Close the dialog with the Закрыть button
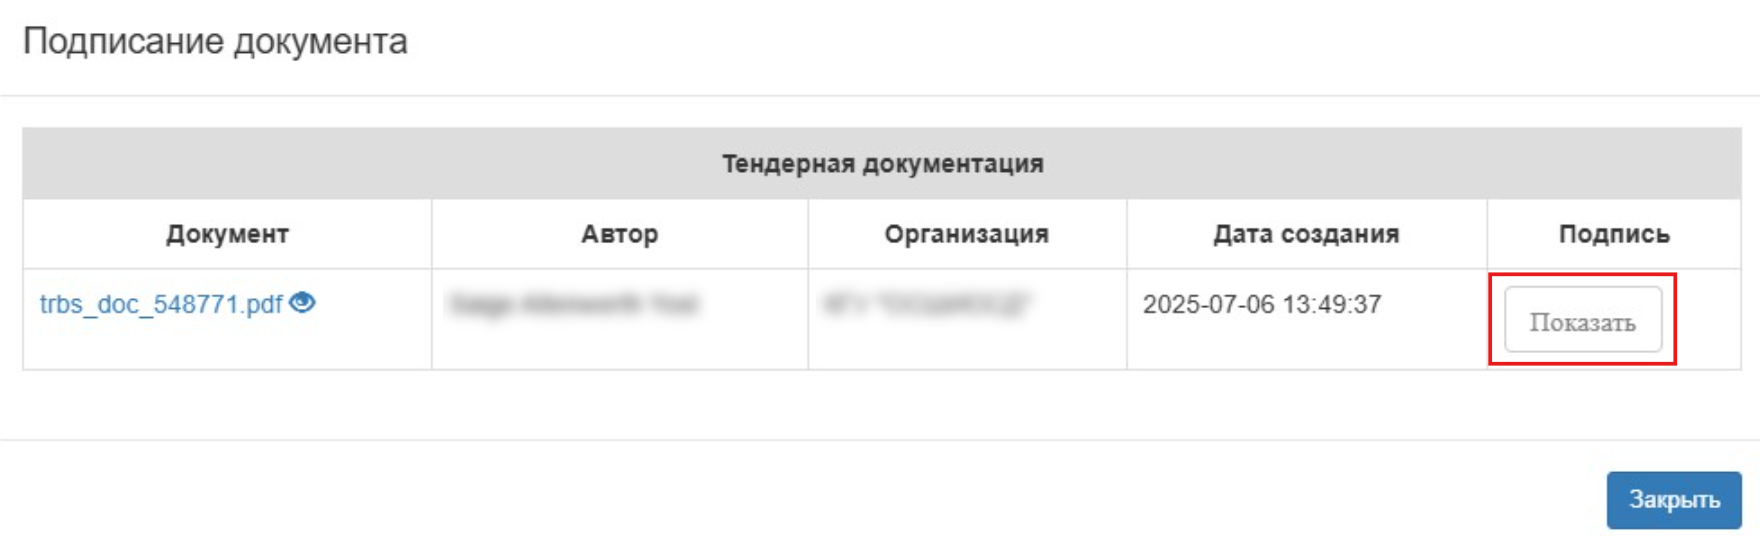 click(1674, 499)
